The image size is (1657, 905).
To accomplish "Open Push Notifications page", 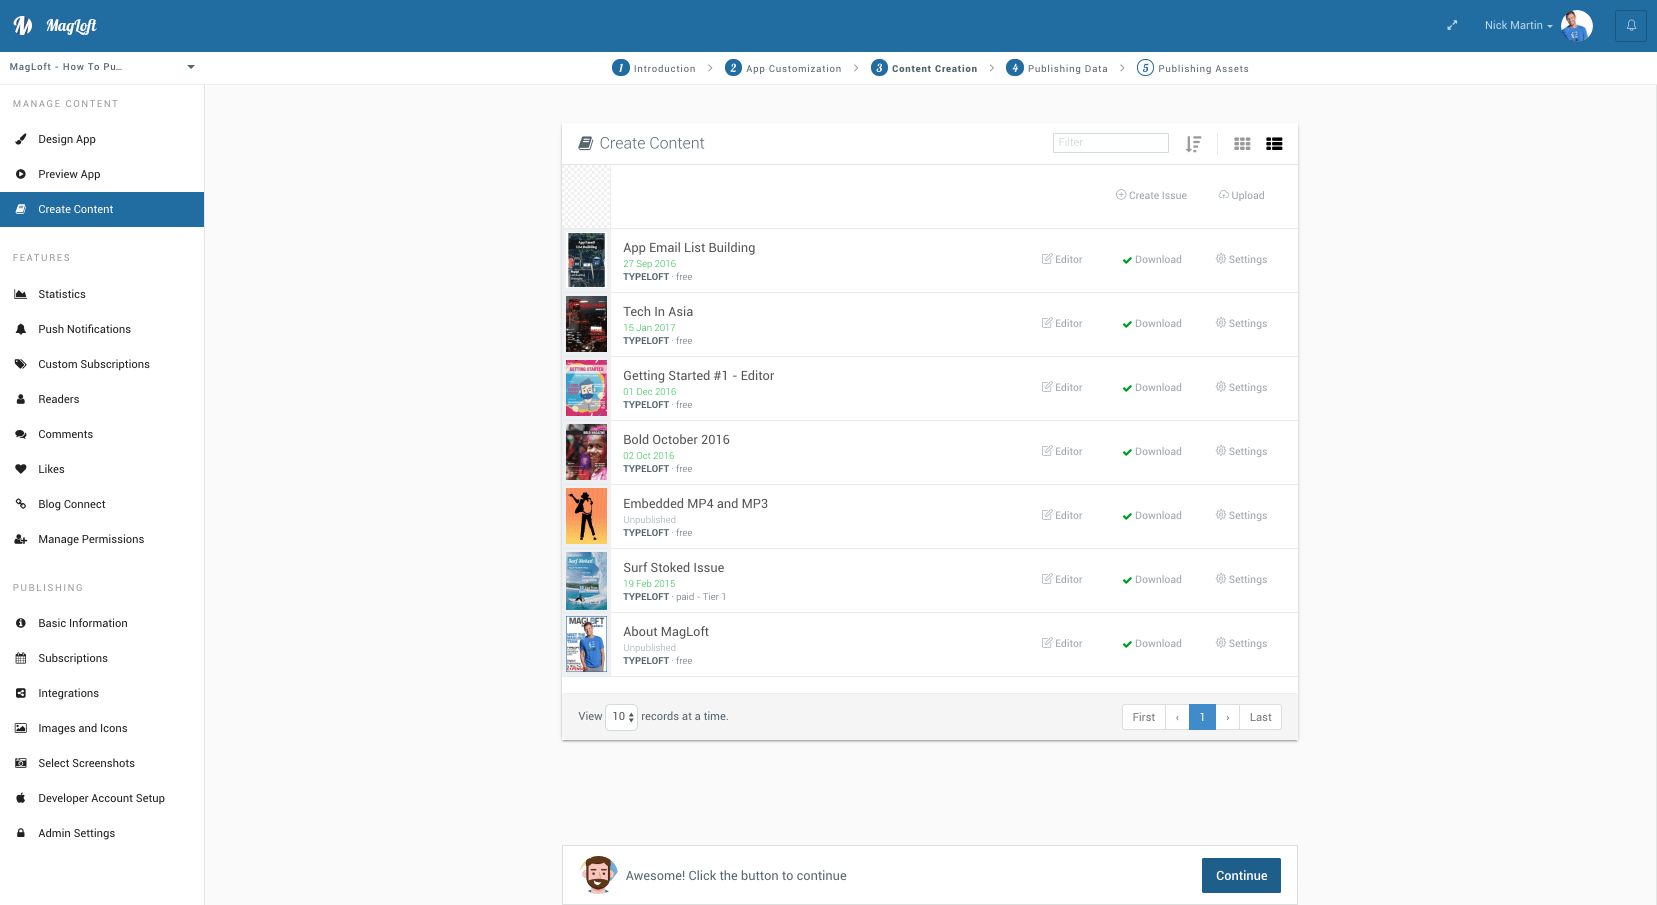I will tap(102, 329).
